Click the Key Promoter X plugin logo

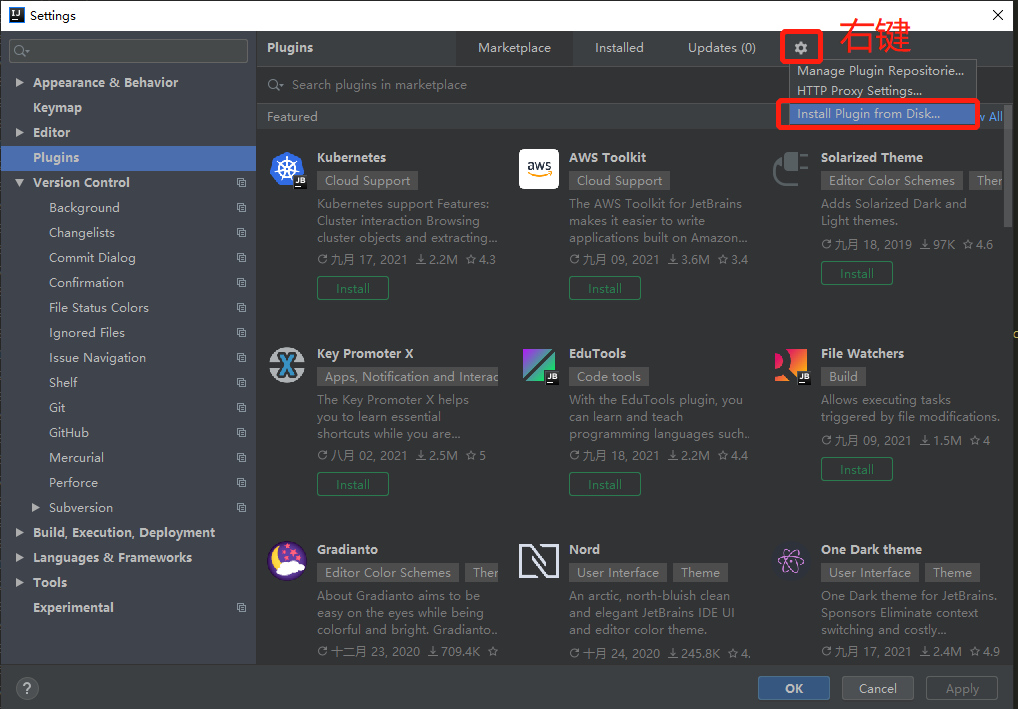[287, 365]
